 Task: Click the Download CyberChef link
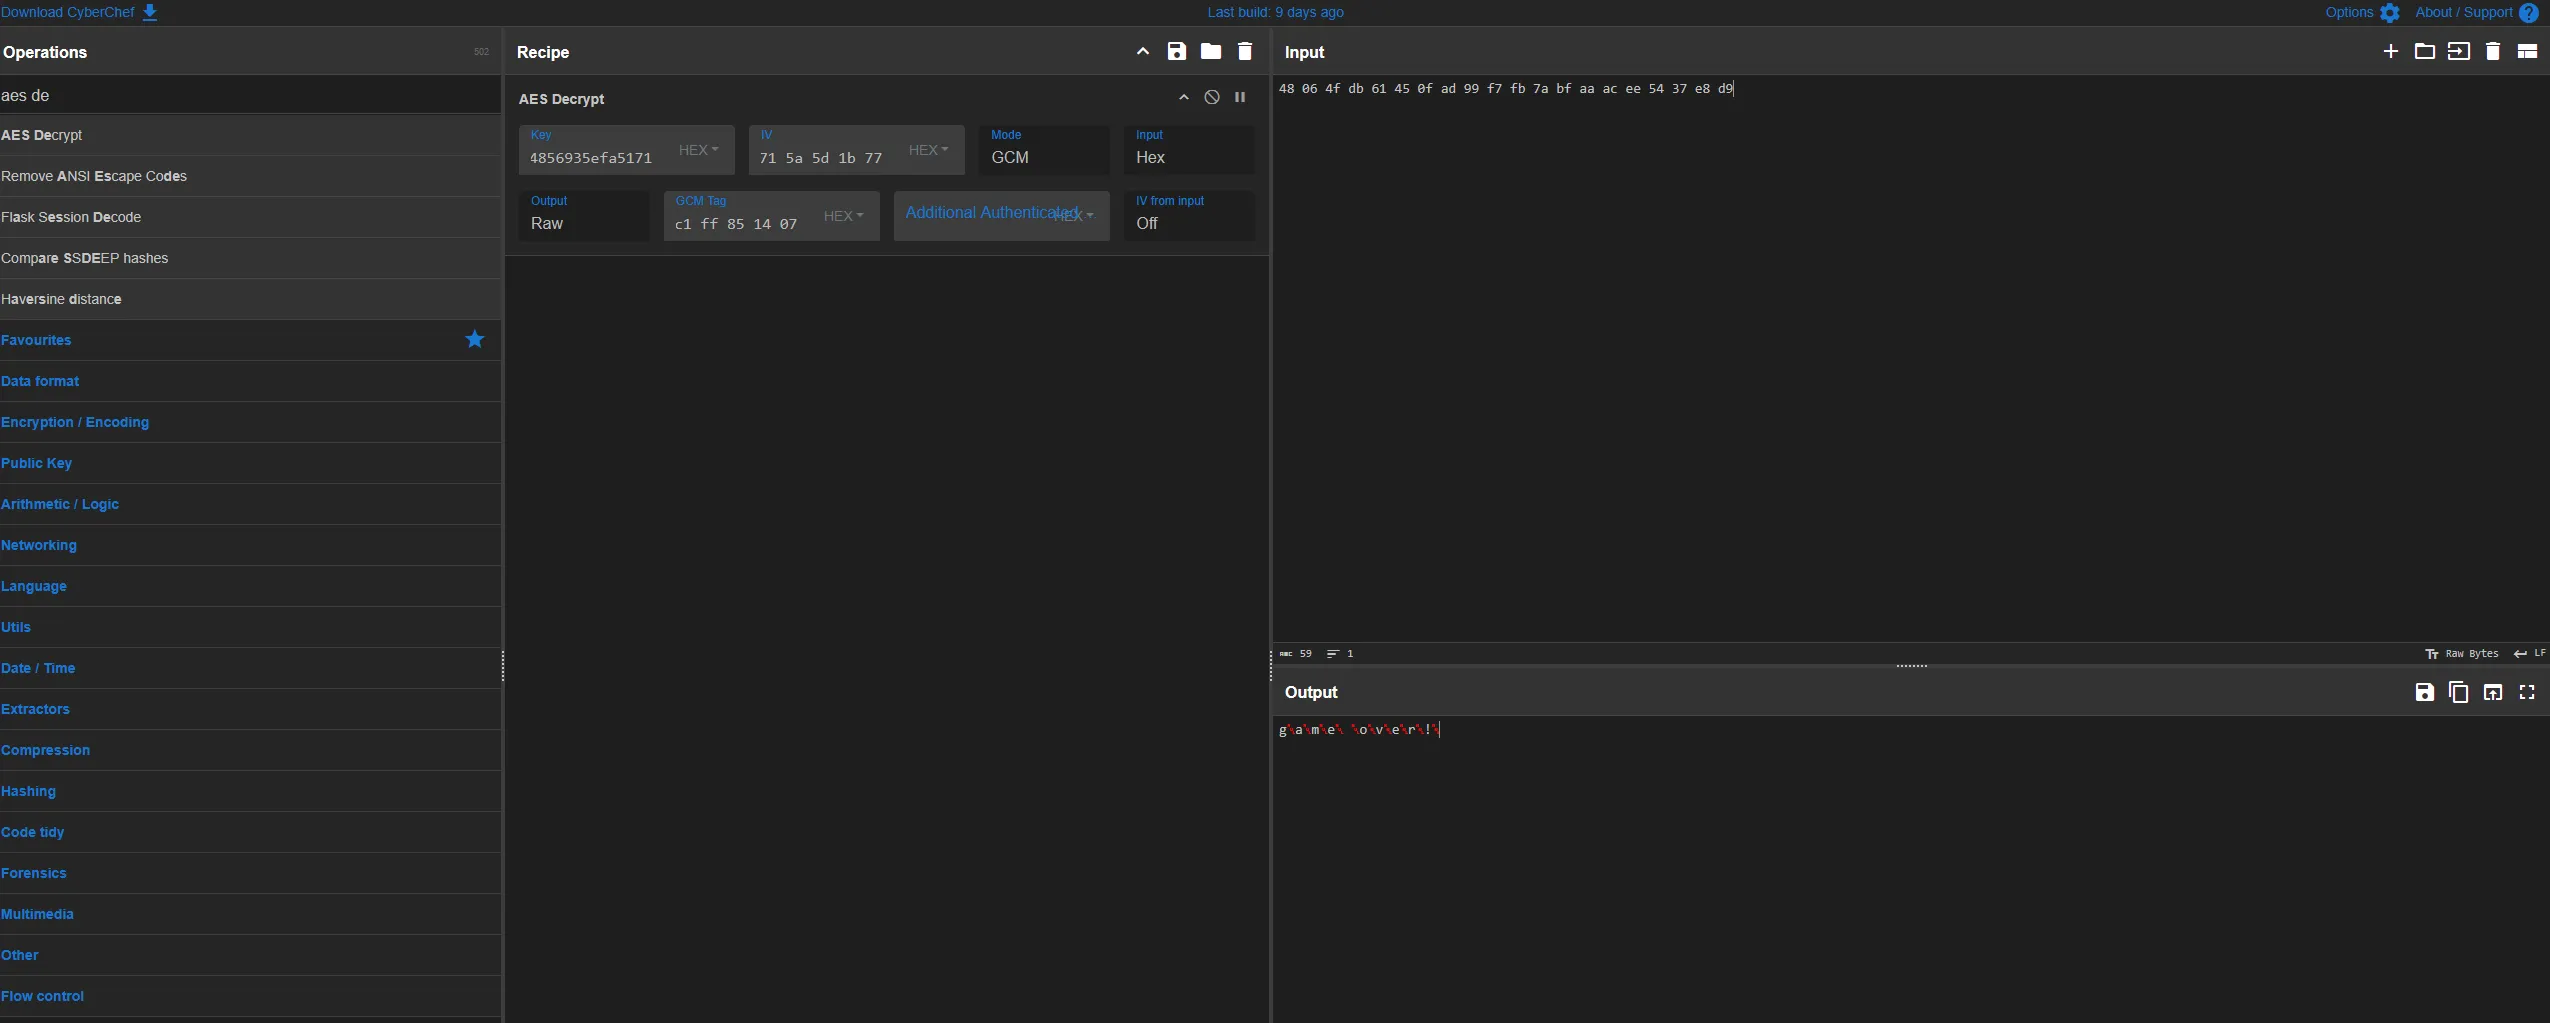[x=68, y=12]
